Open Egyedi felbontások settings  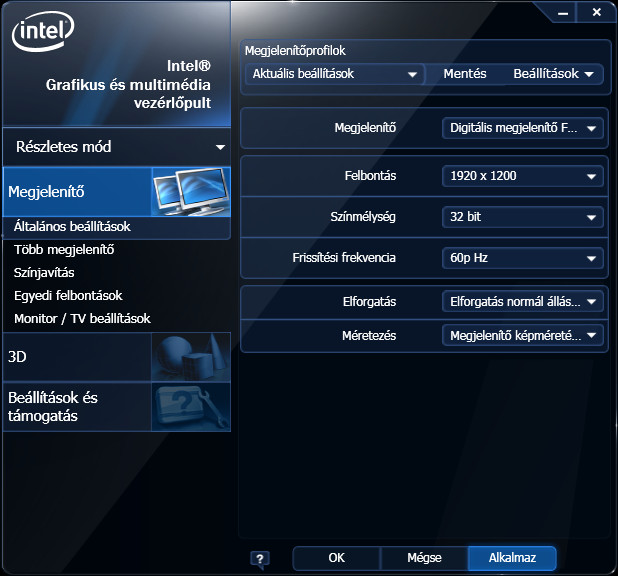[x=68, y=296]
